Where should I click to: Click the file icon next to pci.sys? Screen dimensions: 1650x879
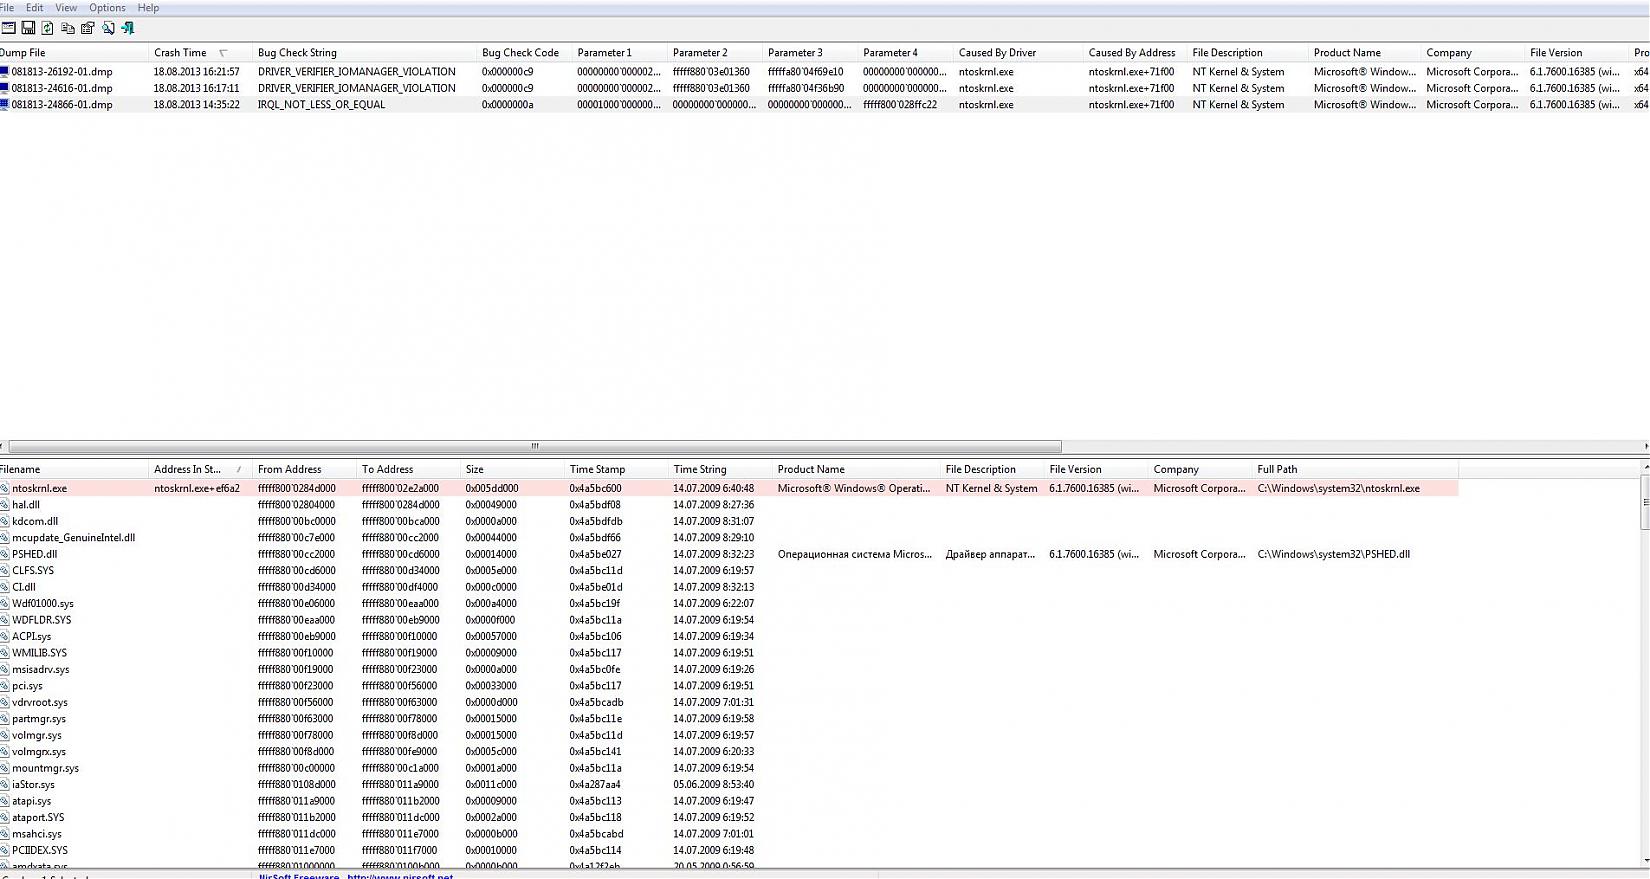pyautogui.click(x=4, y=686)
